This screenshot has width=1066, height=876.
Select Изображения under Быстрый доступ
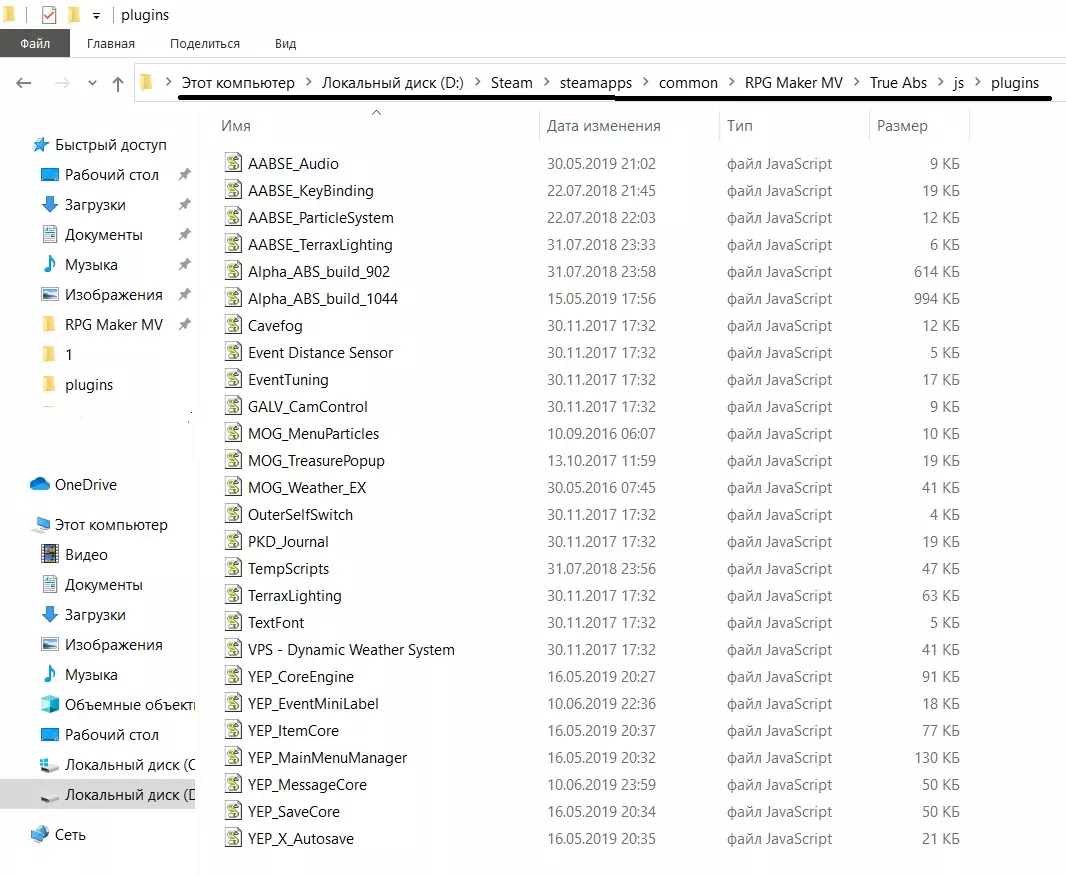[x=114, y=294]
